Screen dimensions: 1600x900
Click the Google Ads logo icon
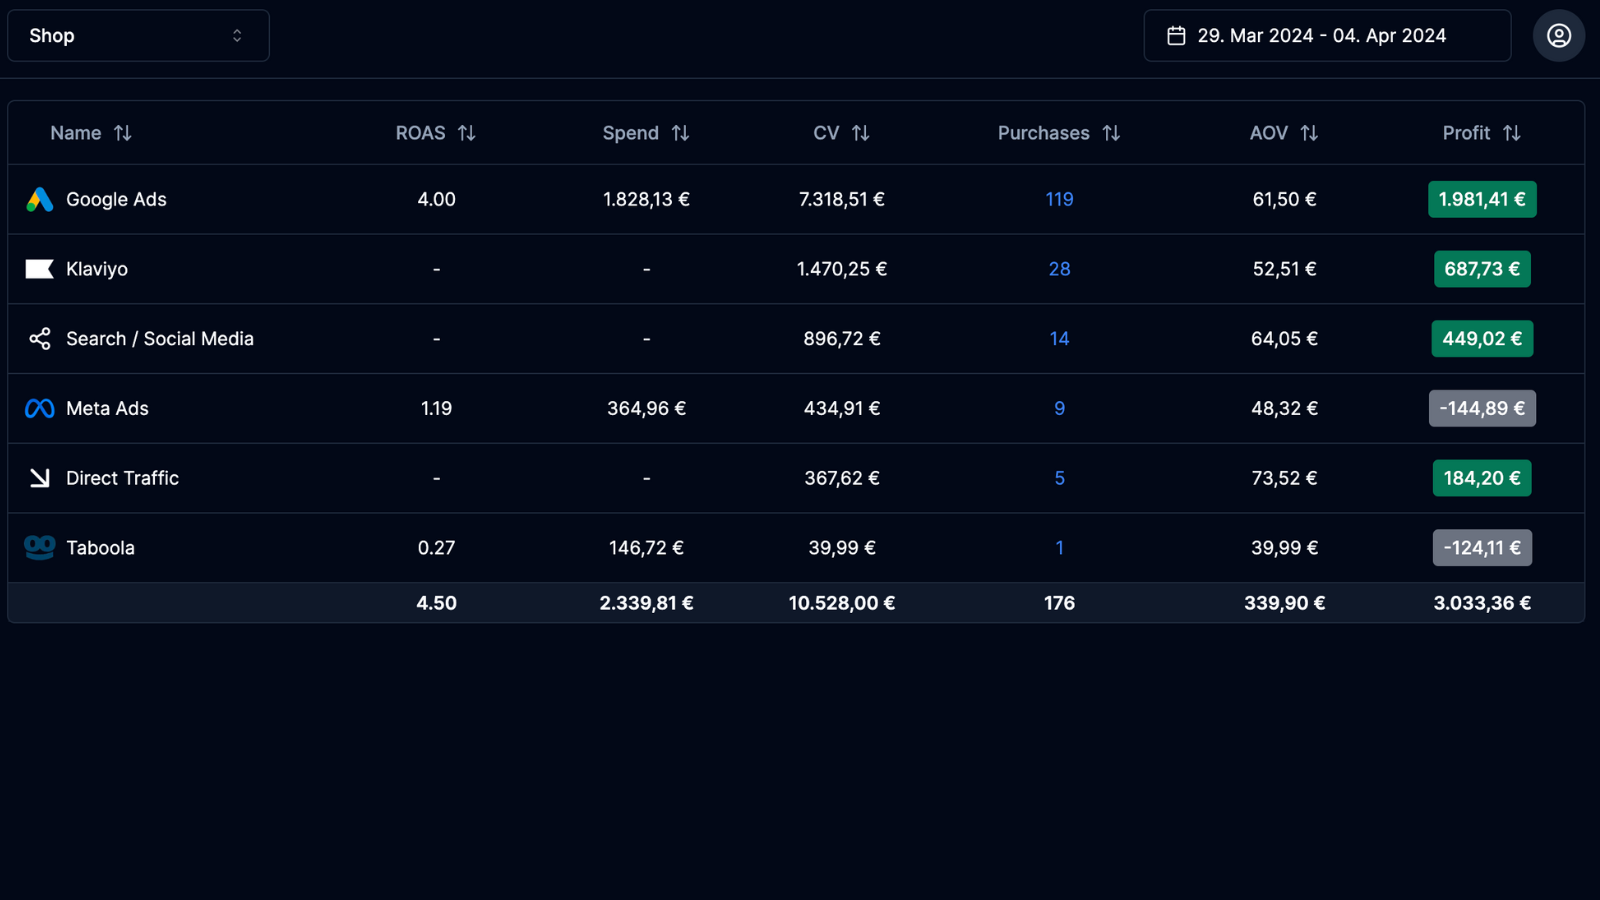pyautogui.click(x=40, y=199)
